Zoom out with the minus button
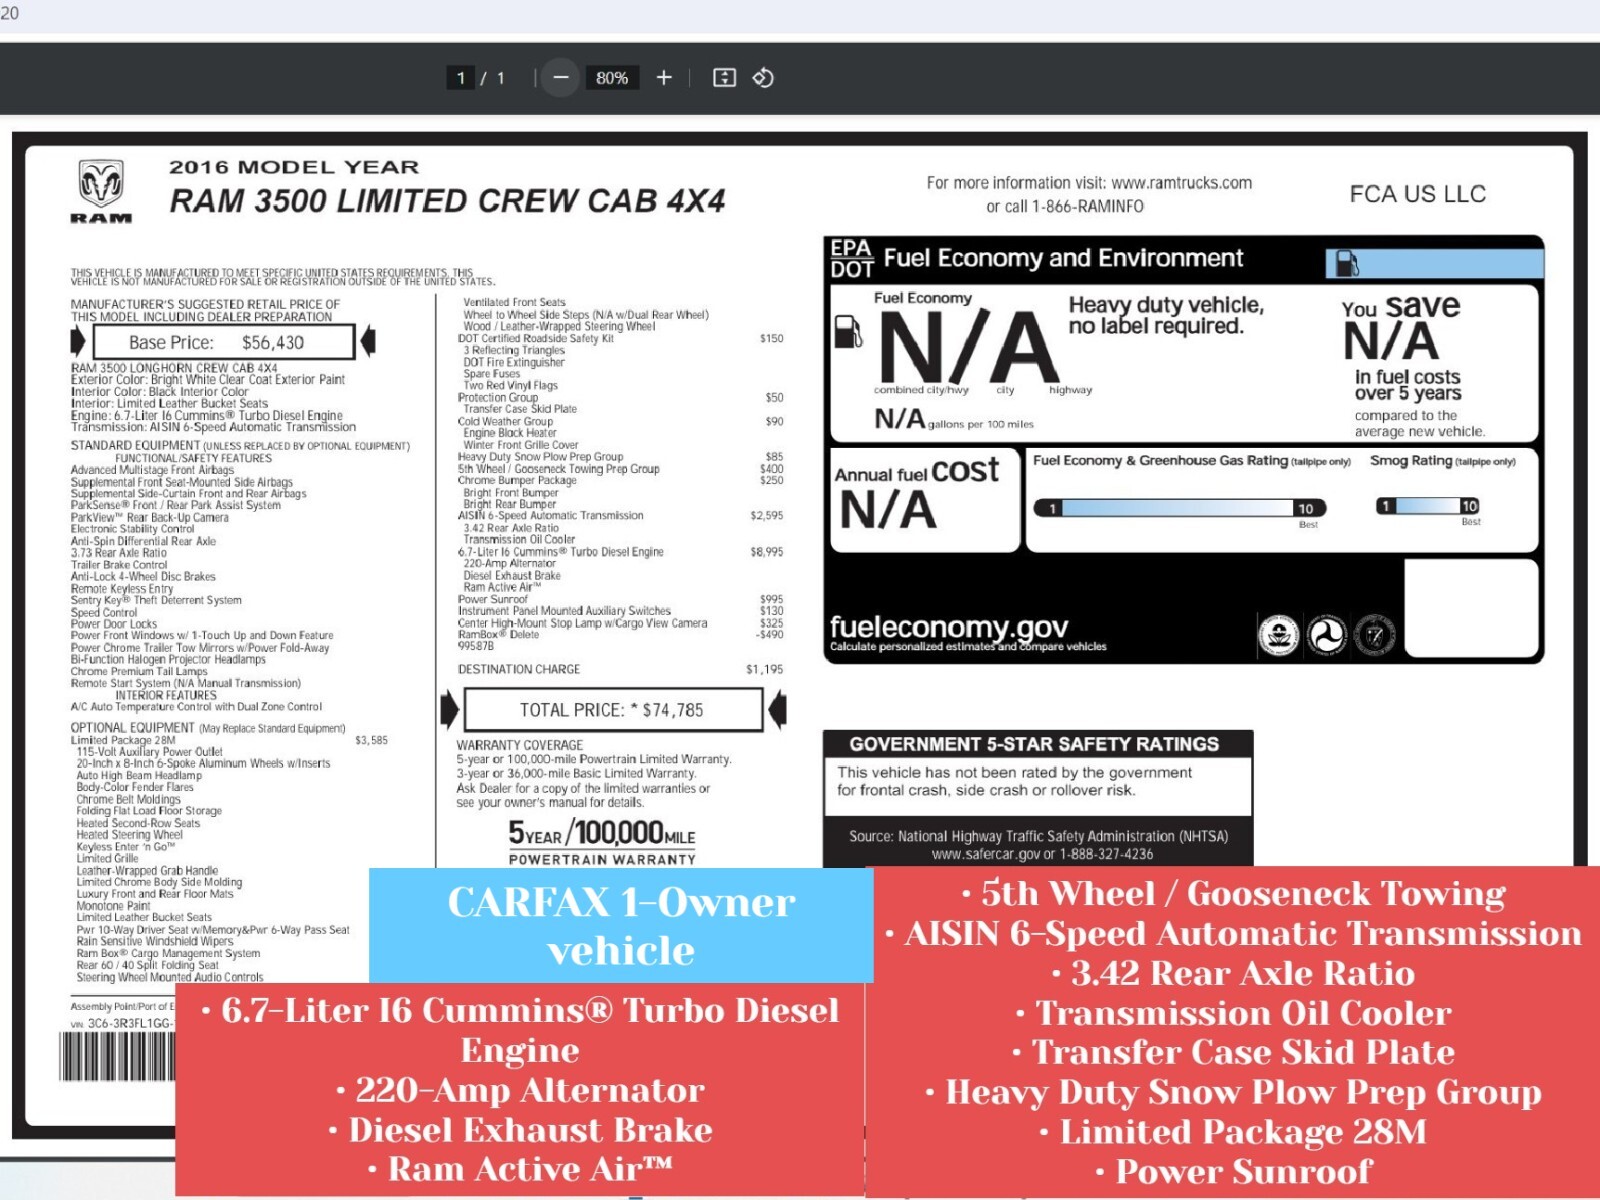Viewport: 1600px width, 1200px height. pos(561,78)
